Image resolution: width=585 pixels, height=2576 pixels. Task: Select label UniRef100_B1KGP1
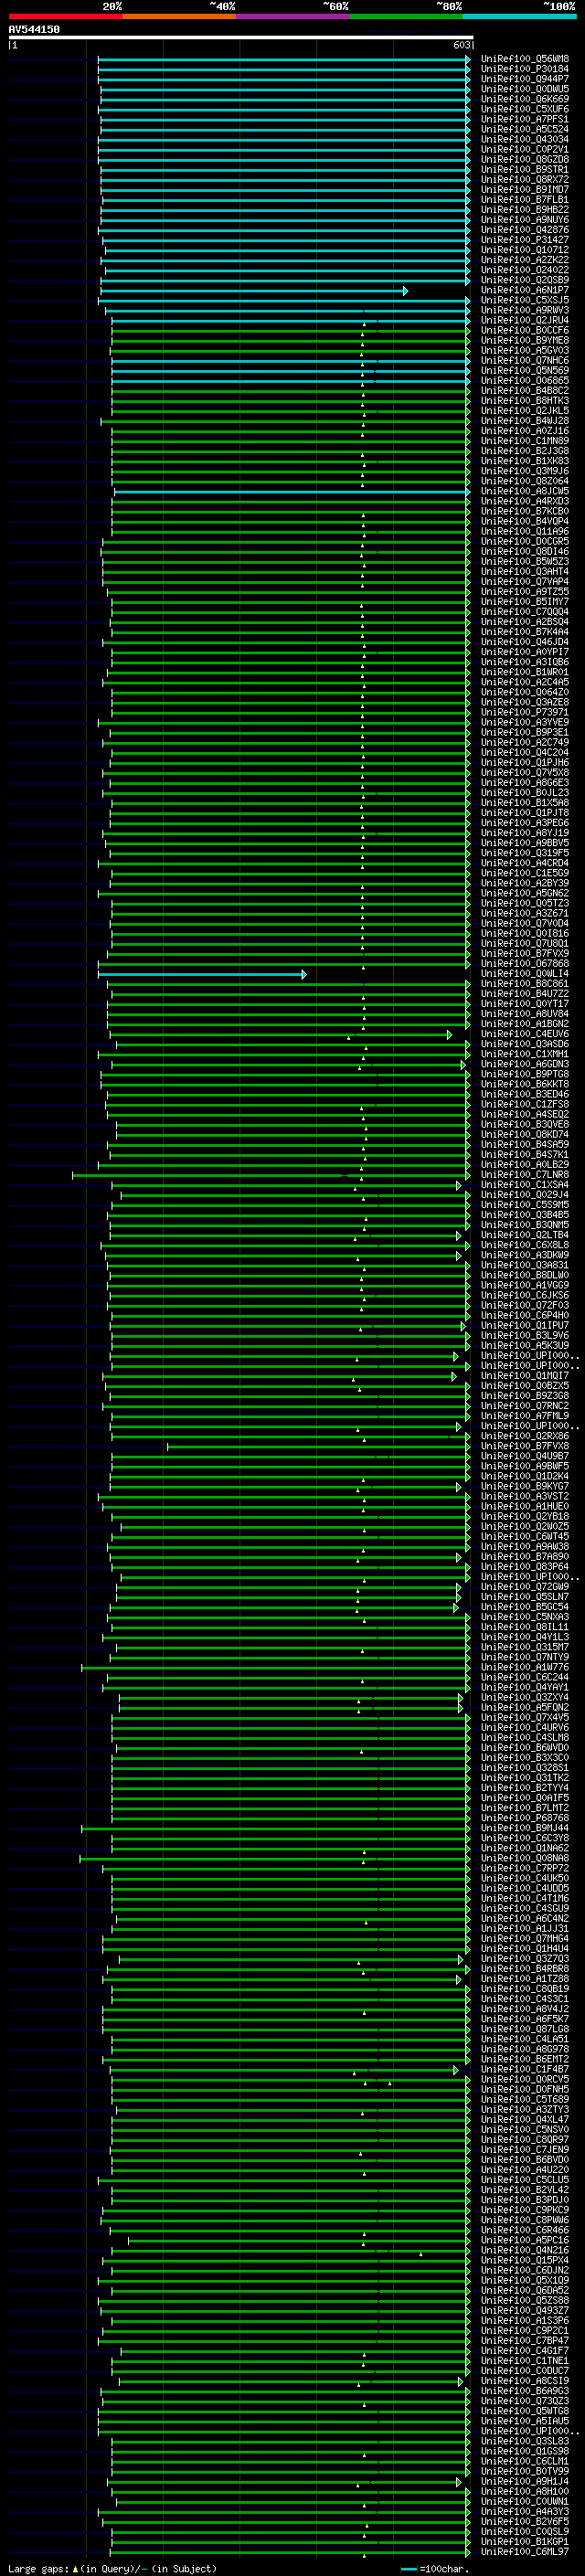(x=525, y=2542)
